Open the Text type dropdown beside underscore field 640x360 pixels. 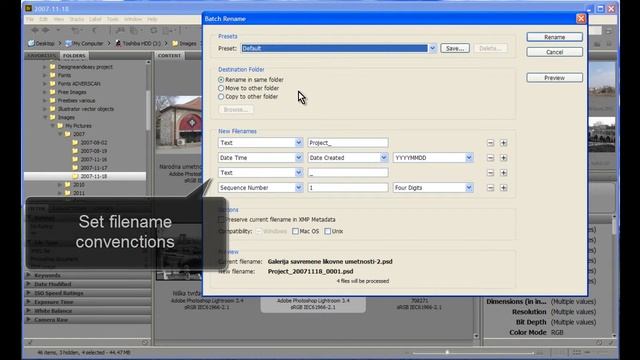(x=299, y=173)
